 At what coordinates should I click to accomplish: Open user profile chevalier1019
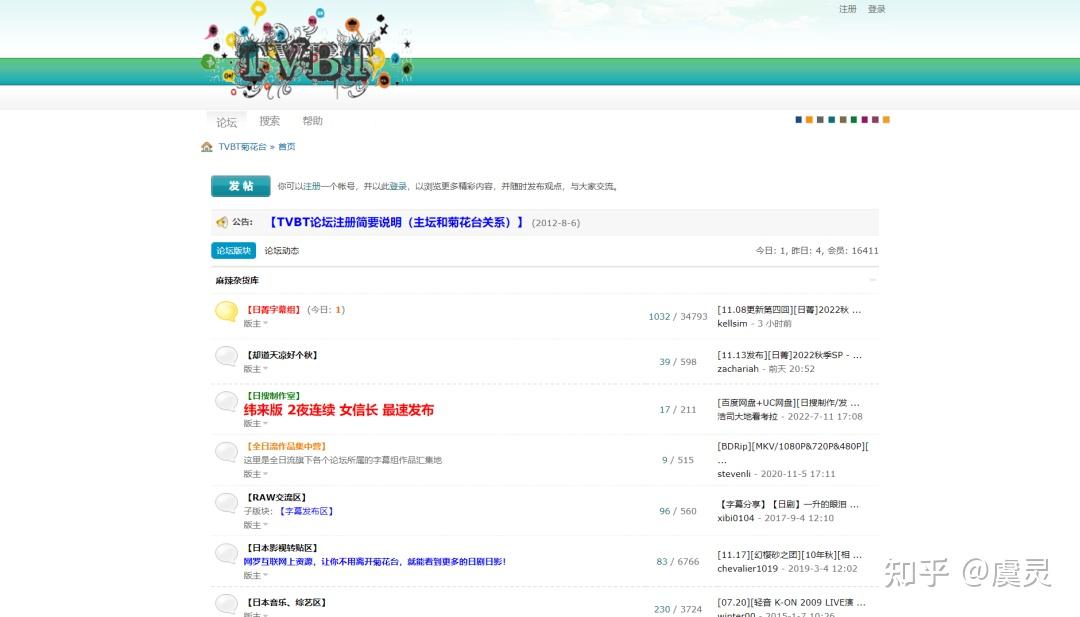tap(747, 569)
